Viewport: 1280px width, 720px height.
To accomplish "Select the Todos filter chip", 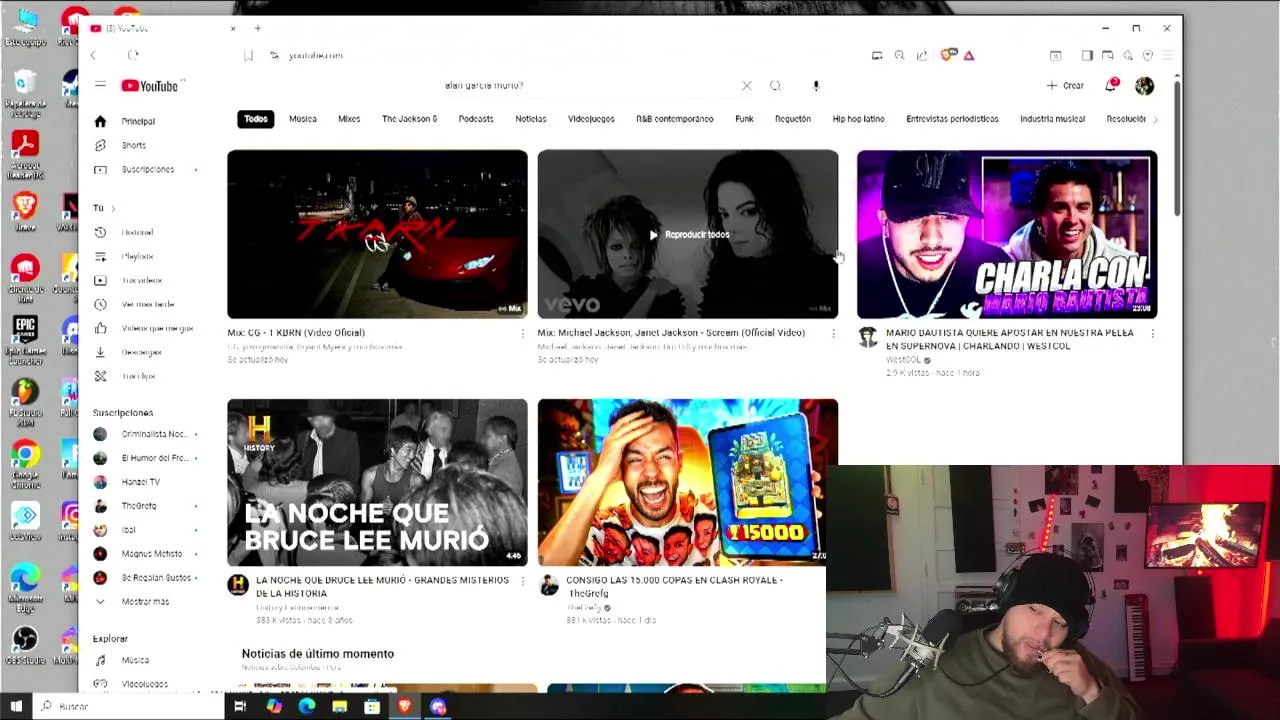I will coord(256,119).
